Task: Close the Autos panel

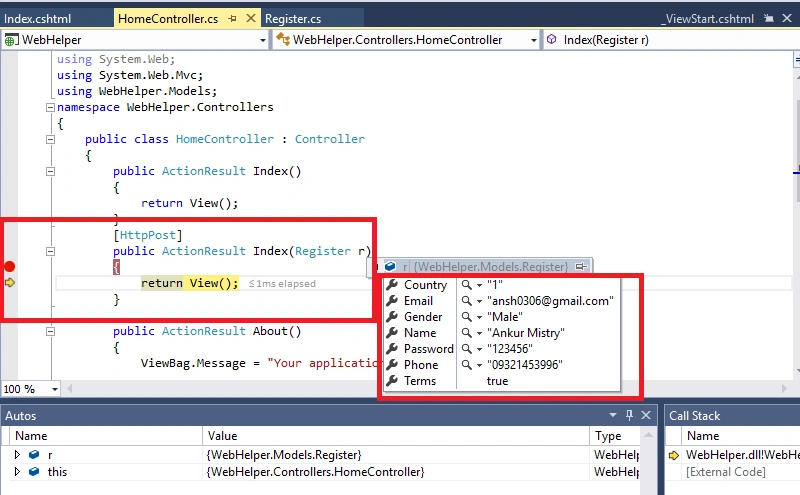Action: click(x=646, y=415)
